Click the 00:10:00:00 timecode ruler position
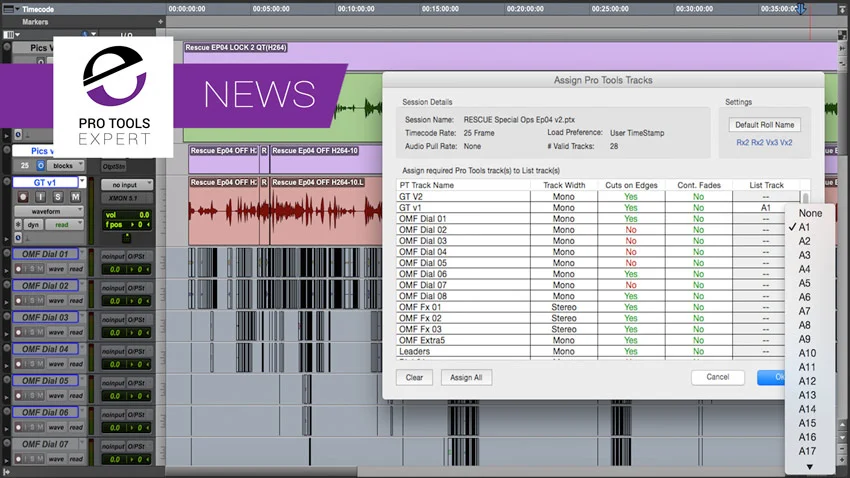 (356, 9)
